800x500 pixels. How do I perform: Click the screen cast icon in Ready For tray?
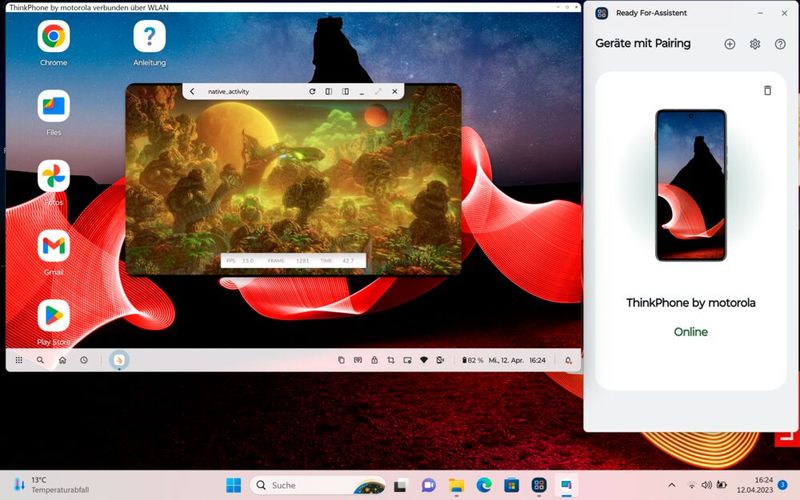click(407, 360)
